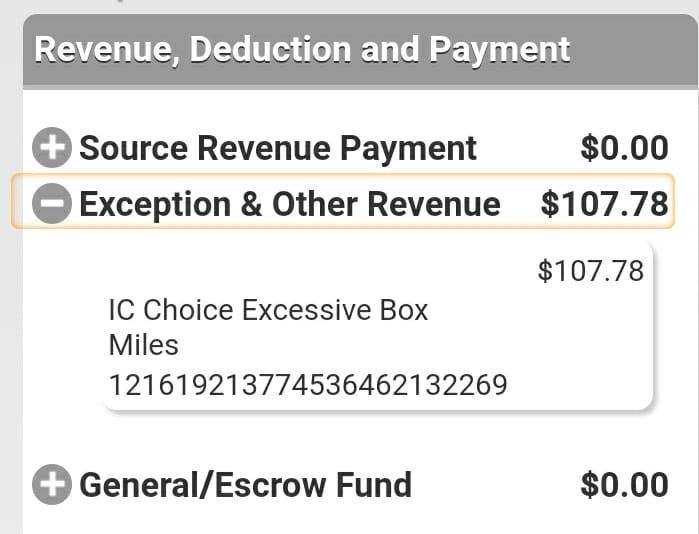
Task: Collapse Exception & Other Revenue minus icon
Action: 52,205
